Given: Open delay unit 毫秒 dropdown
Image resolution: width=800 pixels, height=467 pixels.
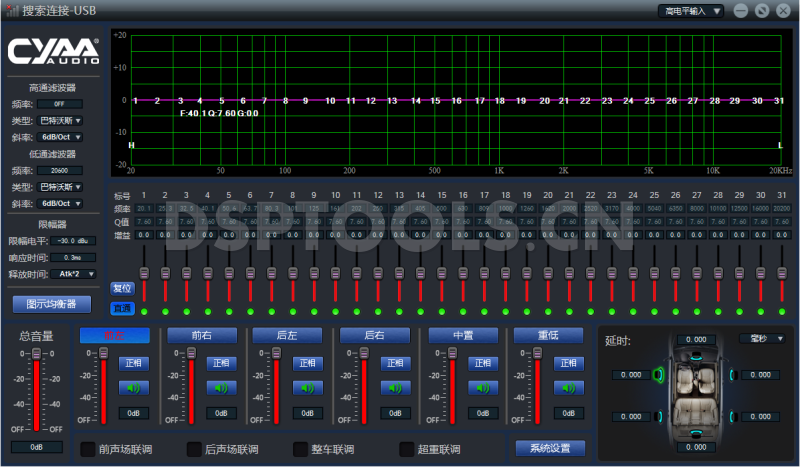Looking at the screenshot, I should click(x=762, y=338).
